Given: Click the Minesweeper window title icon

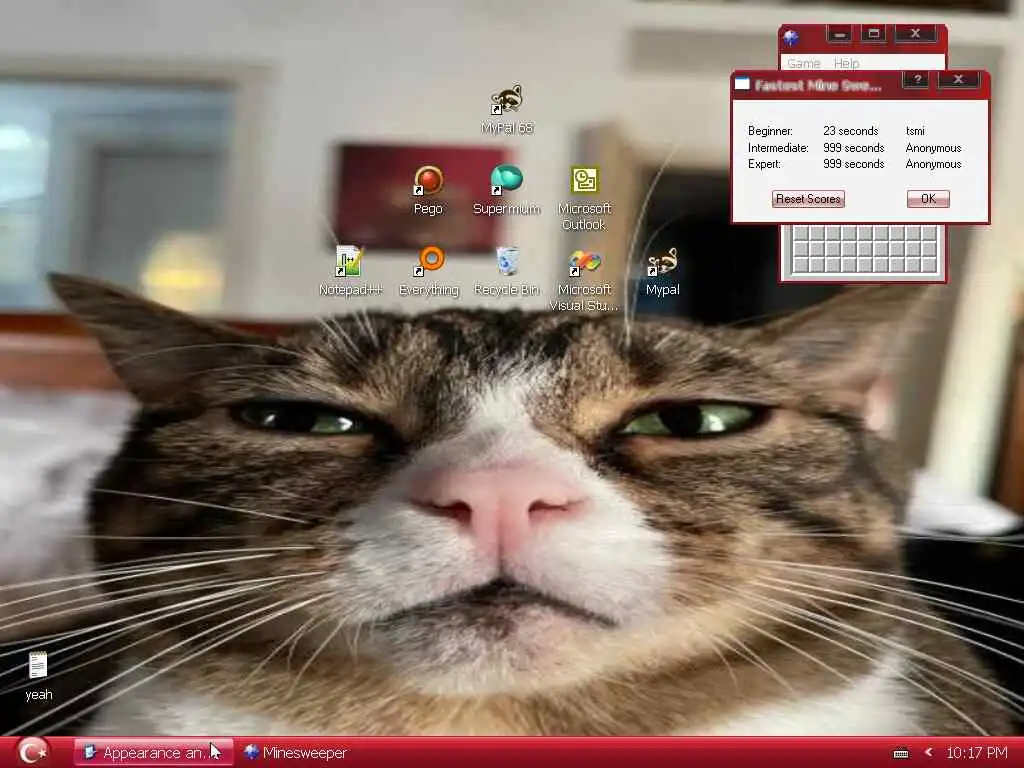Looking at the screenshot, I should 791,37.
